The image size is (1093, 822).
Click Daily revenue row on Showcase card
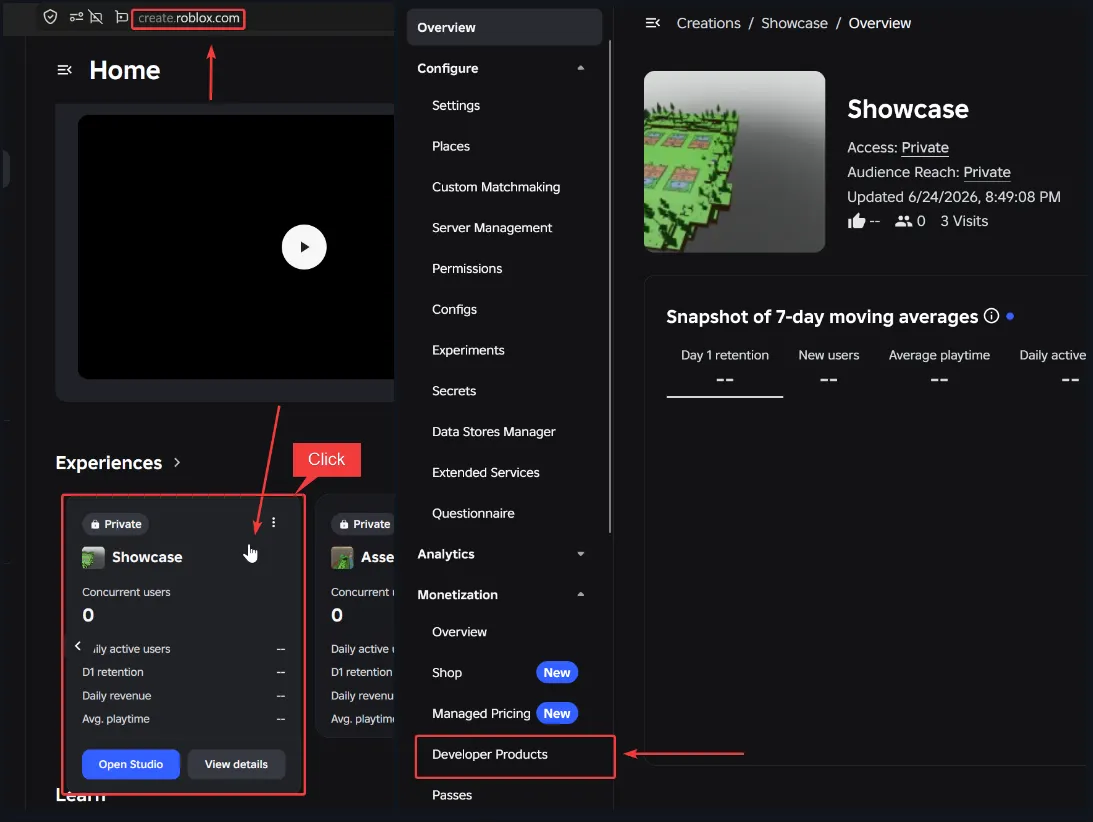pos(183,696)
